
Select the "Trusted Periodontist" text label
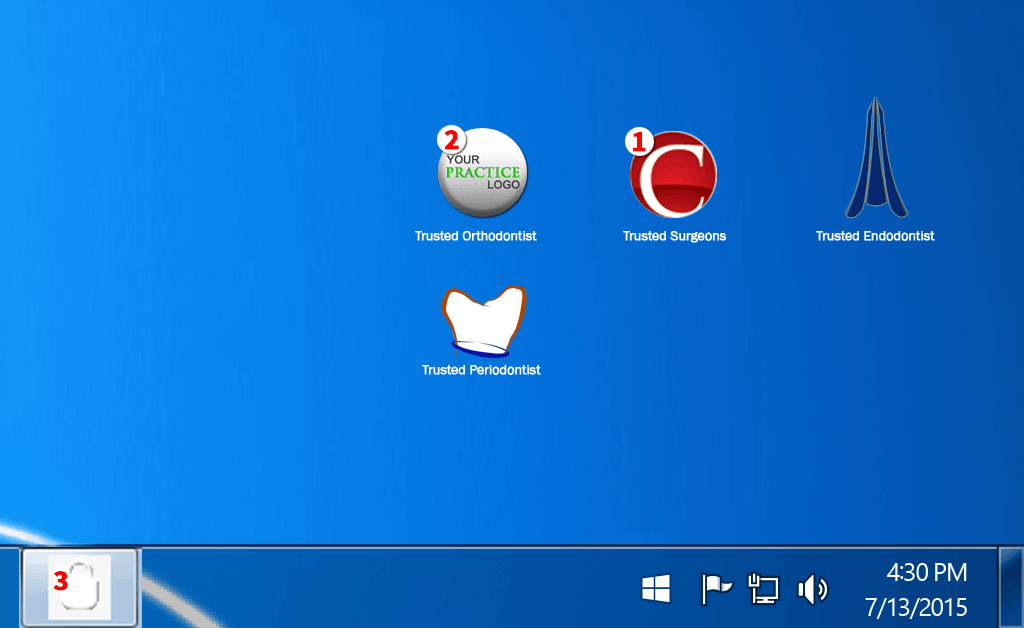click(481, 370)
